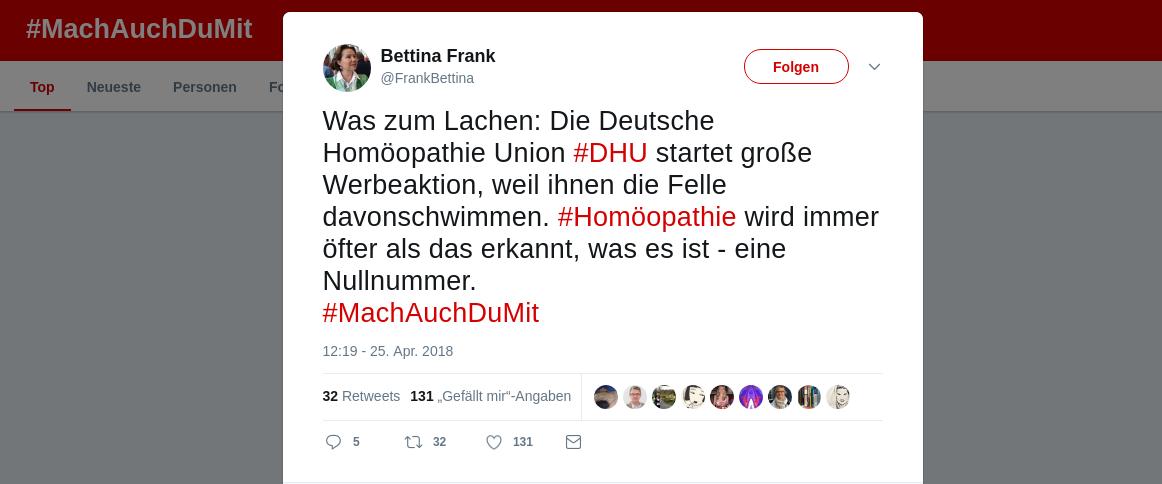The width and height of the screenshot is (1162, 484).
Task: Open the #Homöopathie hashtag link
Action: 647,217
